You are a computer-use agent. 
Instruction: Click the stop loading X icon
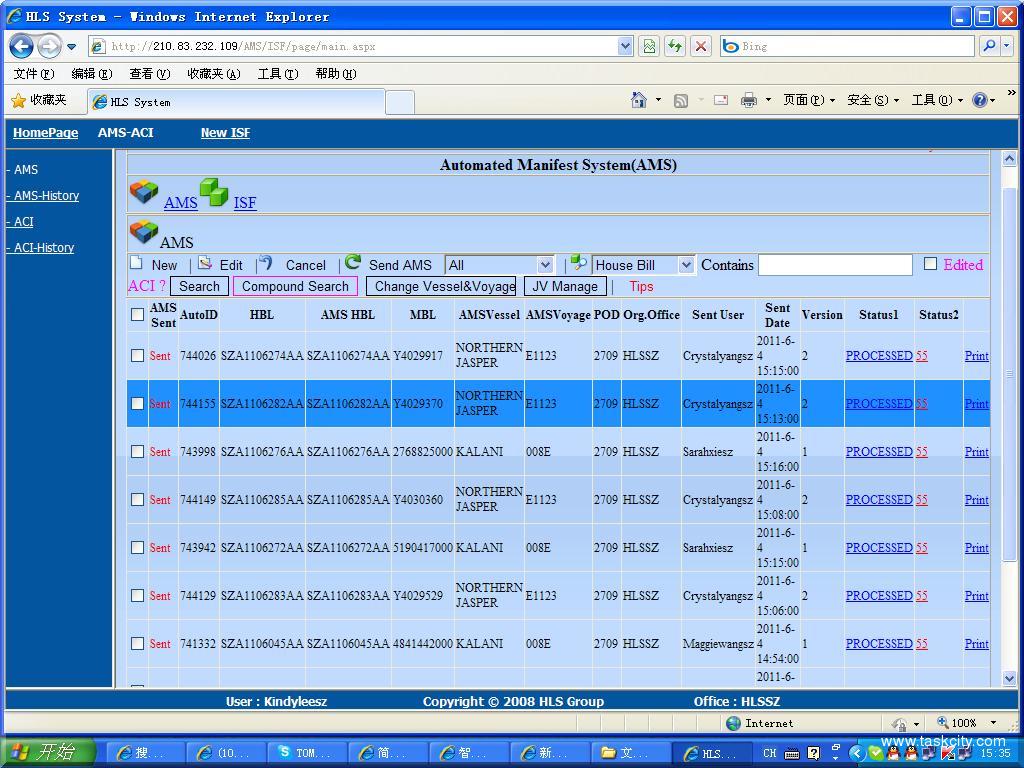pyautogui.click(x=701, y=46)
